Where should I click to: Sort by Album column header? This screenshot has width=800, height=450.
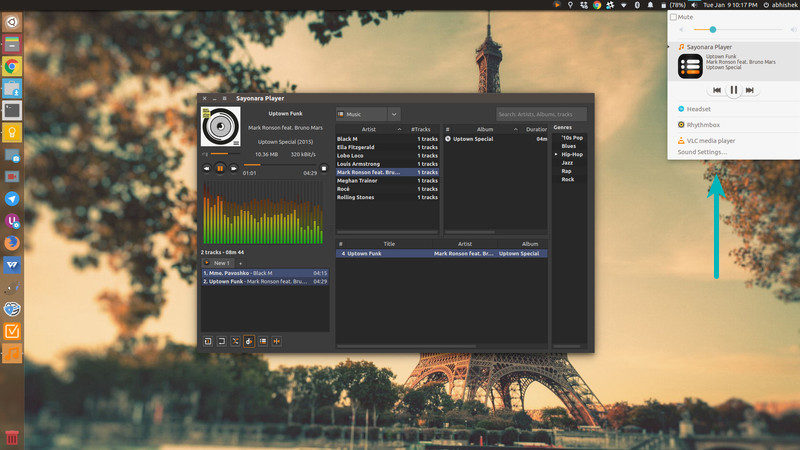(x=485, y=130)
